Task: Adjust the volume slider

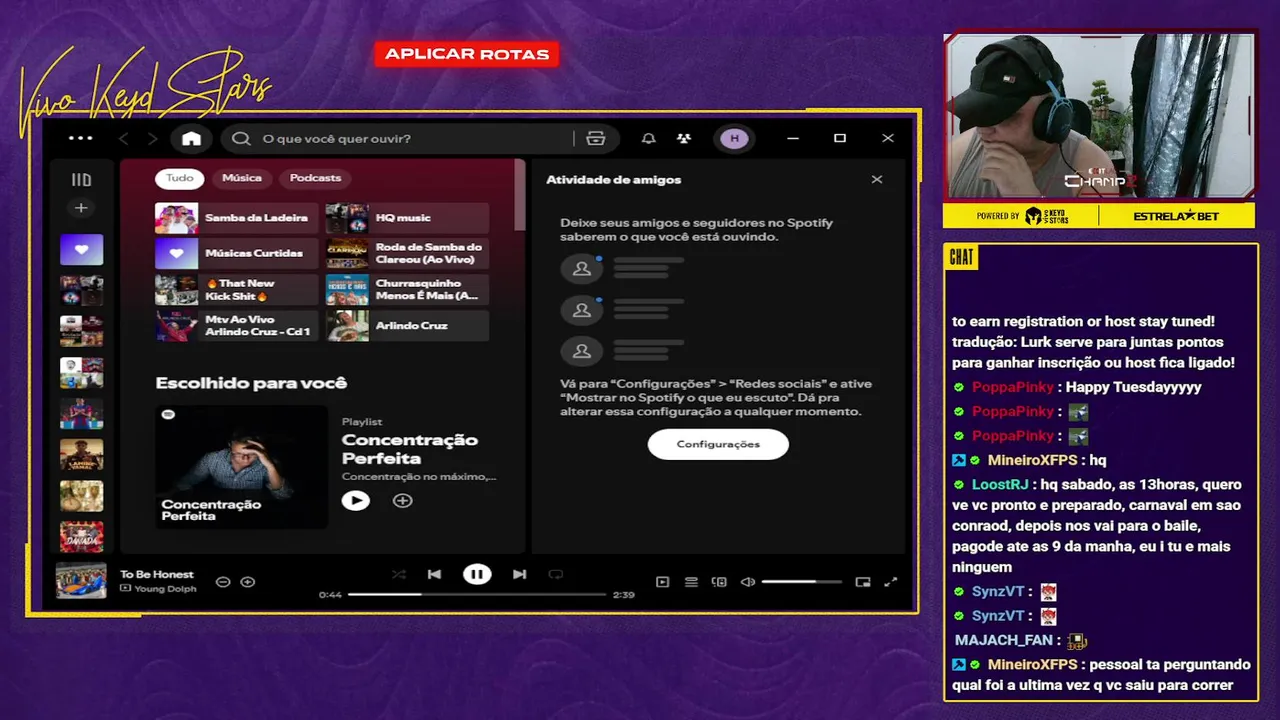Action: [x=802, y=582]
